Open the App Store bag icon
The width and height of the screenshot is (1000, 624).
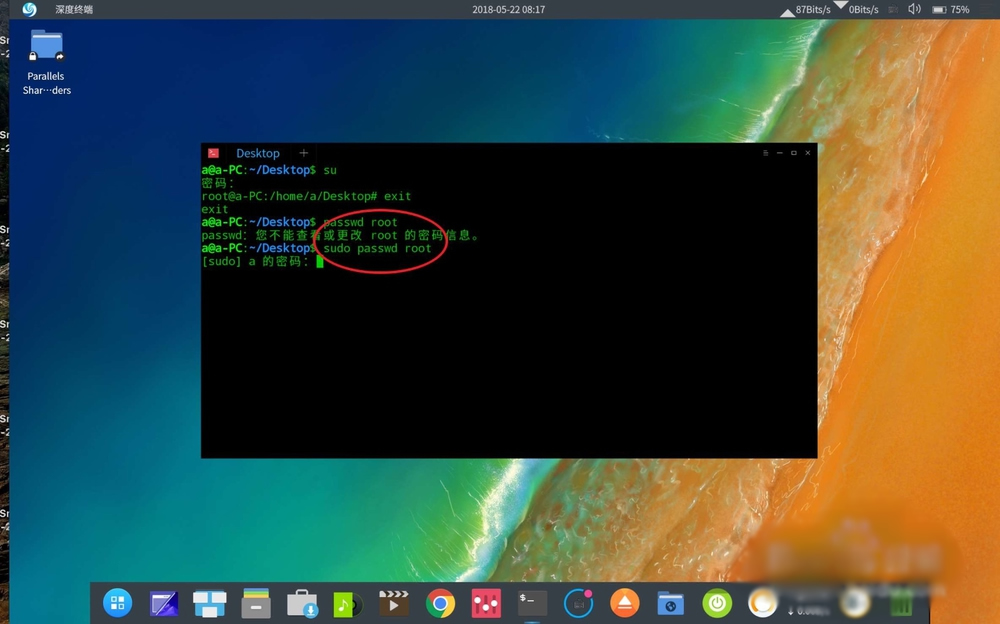coord(301,603)
